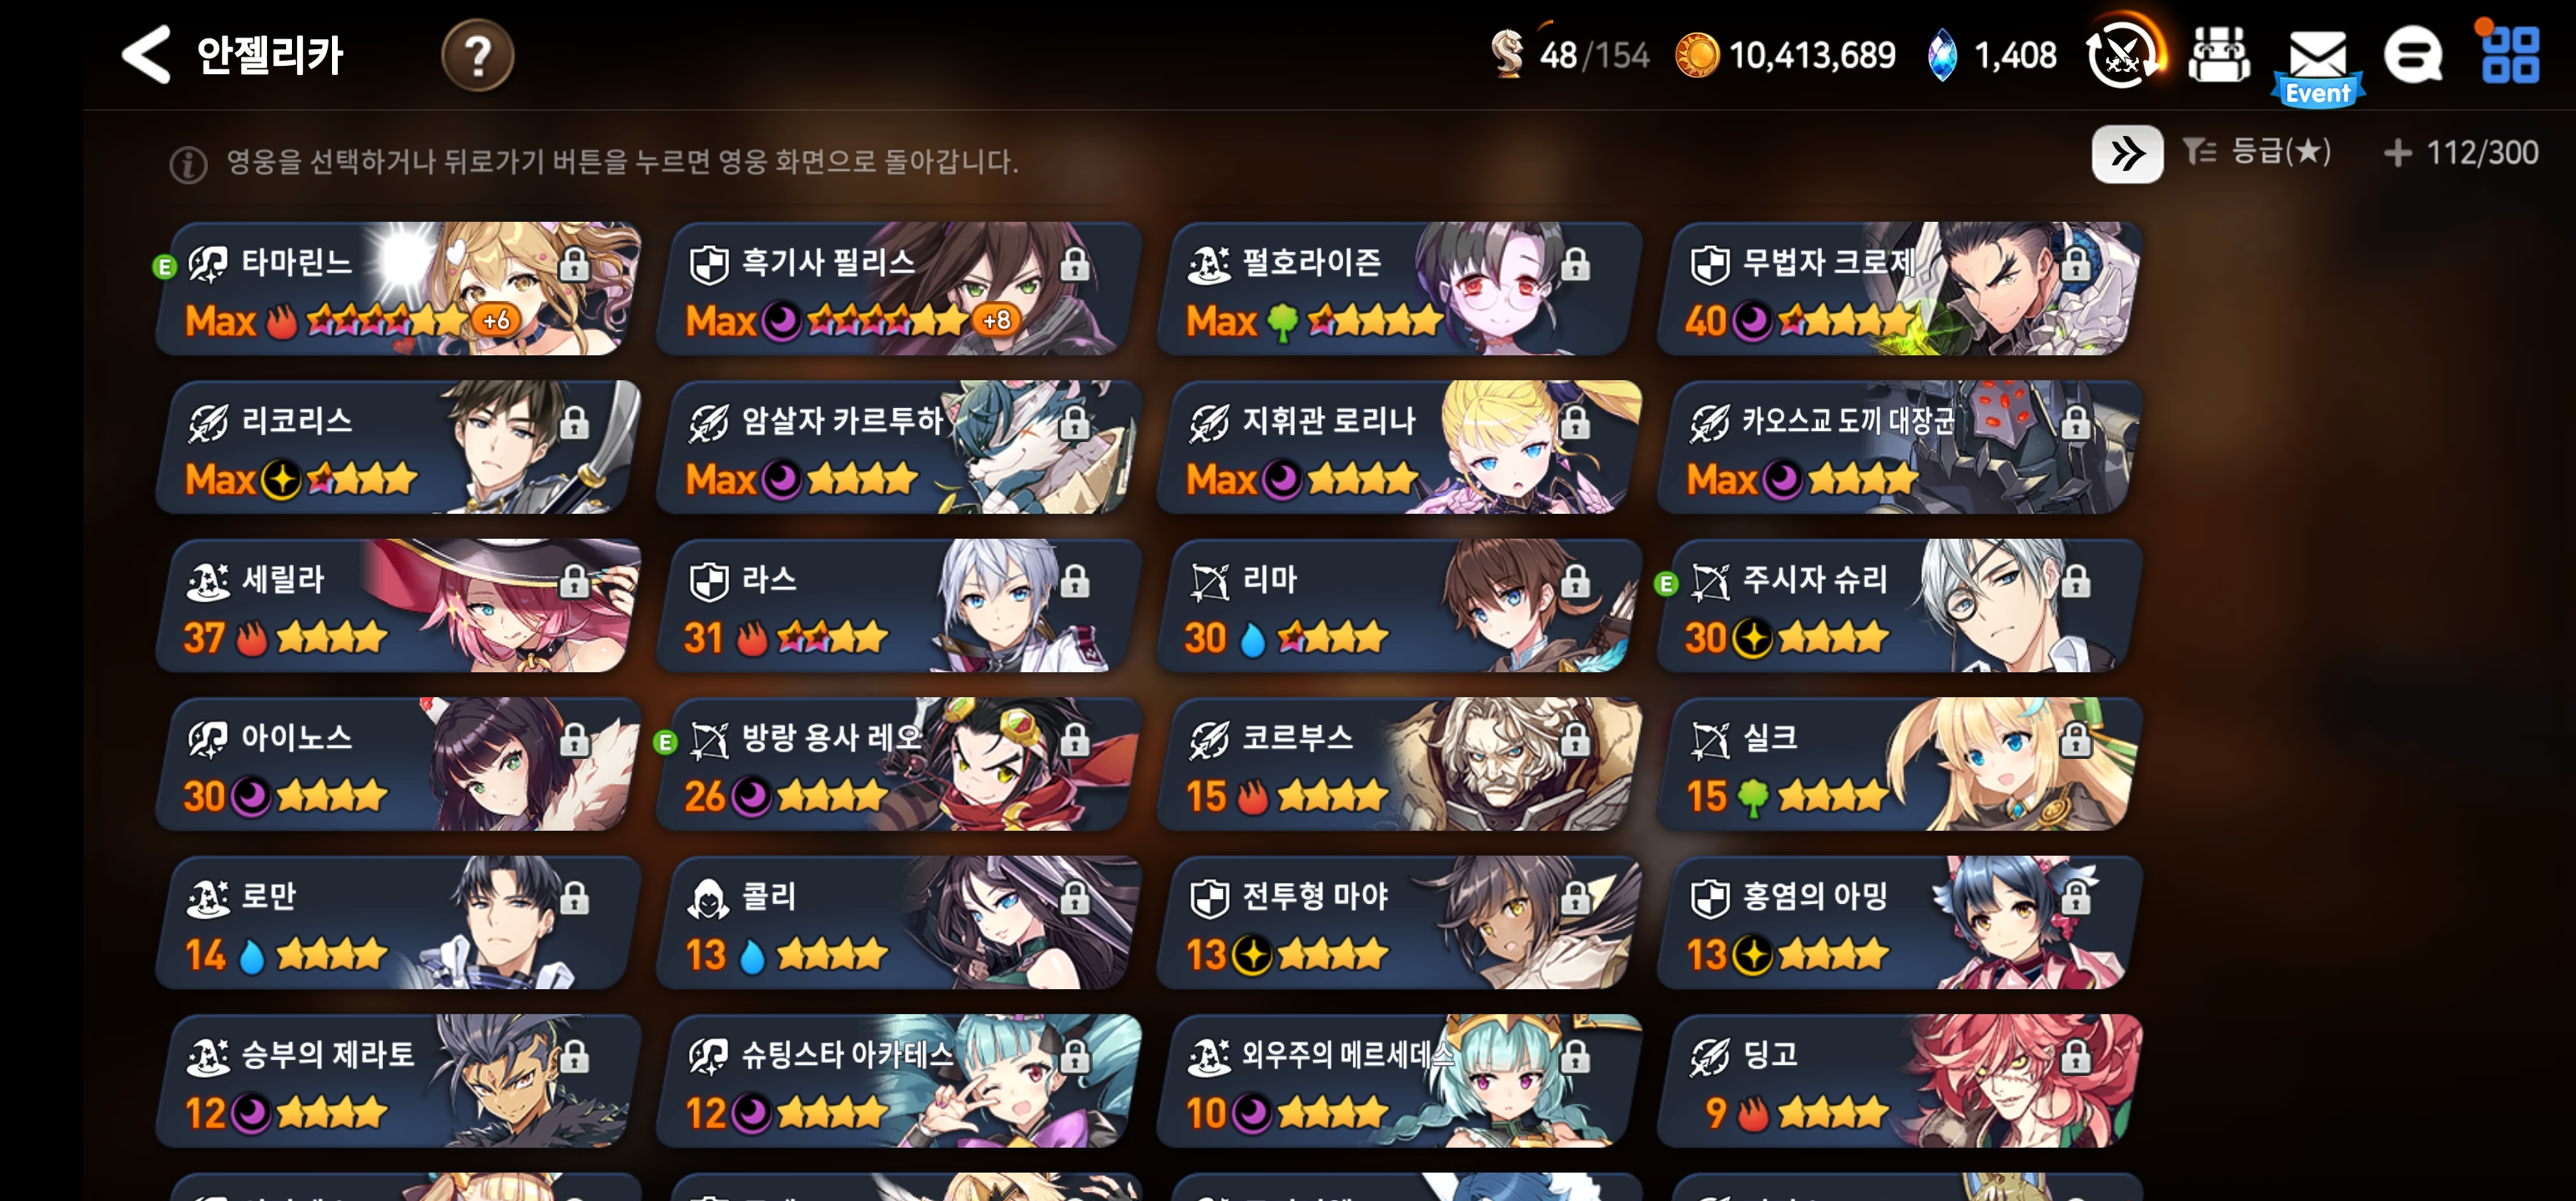The height and width of the screenshot is (1201, 2576).
Task: Open the Event mailbox icon
Action: [2317, 64]
